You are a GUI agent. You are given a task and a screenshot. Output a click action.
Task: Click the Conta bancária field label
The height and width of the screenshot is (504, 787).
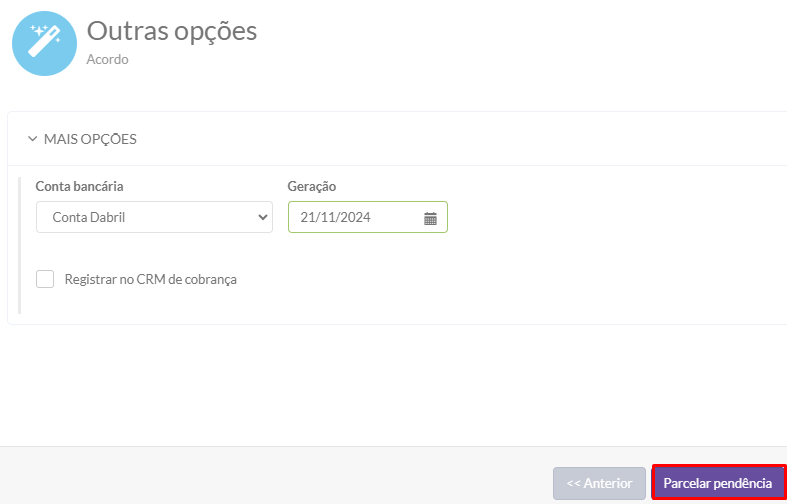[x=87, y=186]
